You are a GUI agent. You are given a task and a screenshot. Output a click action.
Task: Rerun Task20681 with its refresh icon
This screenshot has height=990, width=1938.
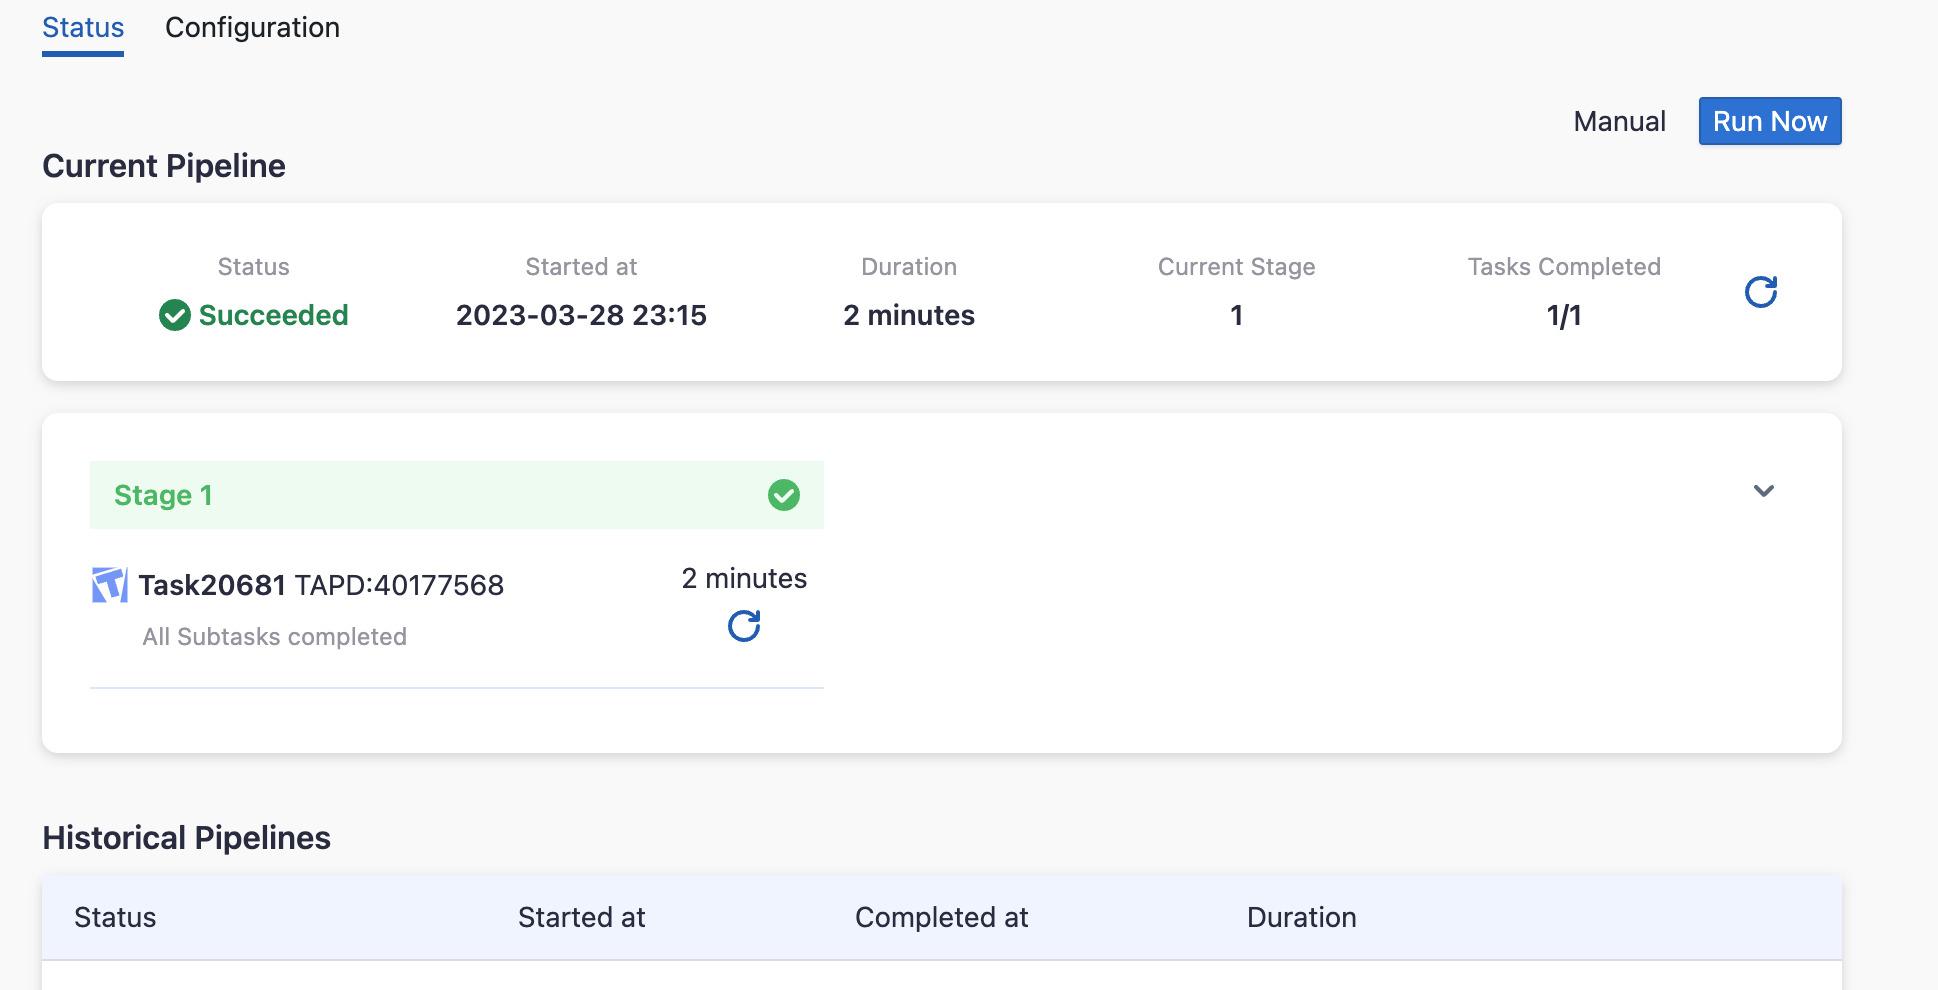click(x=744, y=626)
